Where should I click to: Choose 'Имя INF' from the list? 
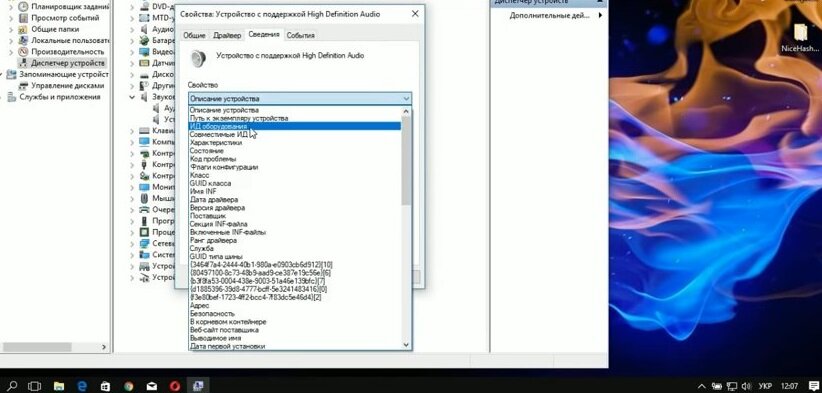pos(295,191)
